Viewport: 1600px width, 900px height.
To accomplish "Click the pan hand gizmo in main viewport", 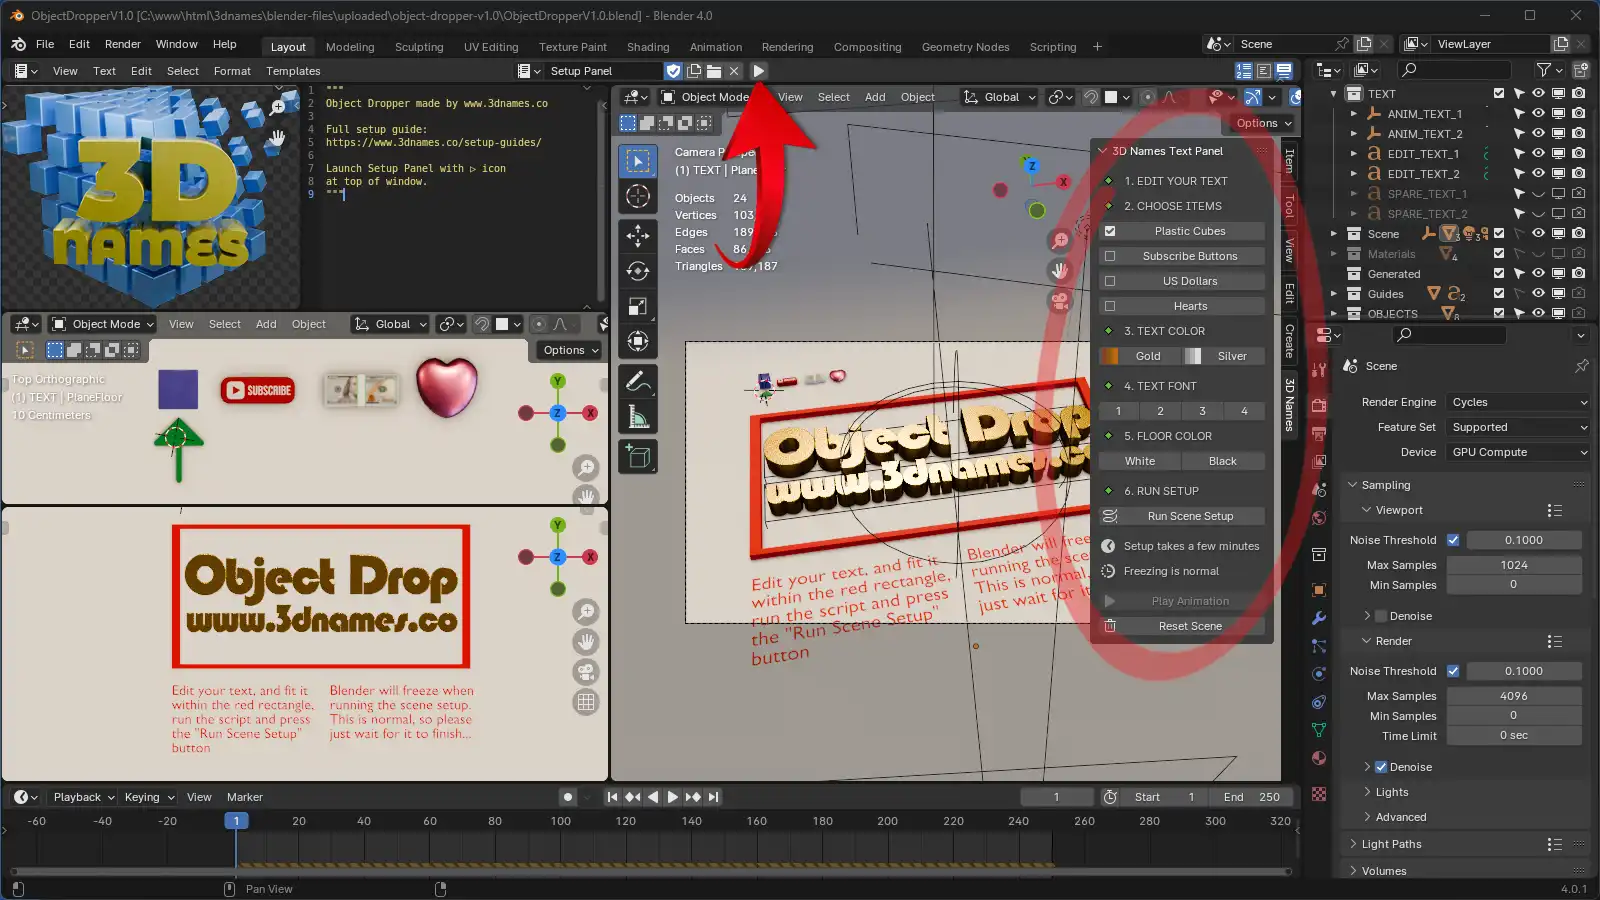I will (1060, 270).
